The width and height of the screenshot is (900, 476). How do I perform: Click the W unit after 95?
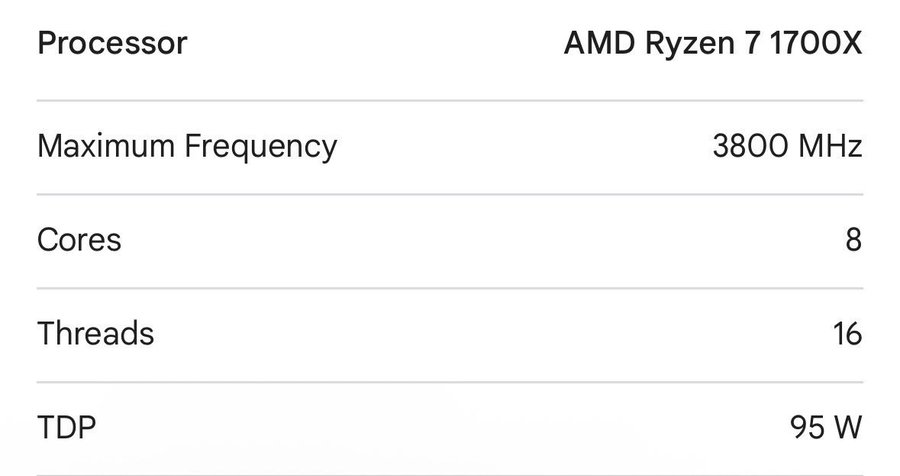(x=845, y=428)
